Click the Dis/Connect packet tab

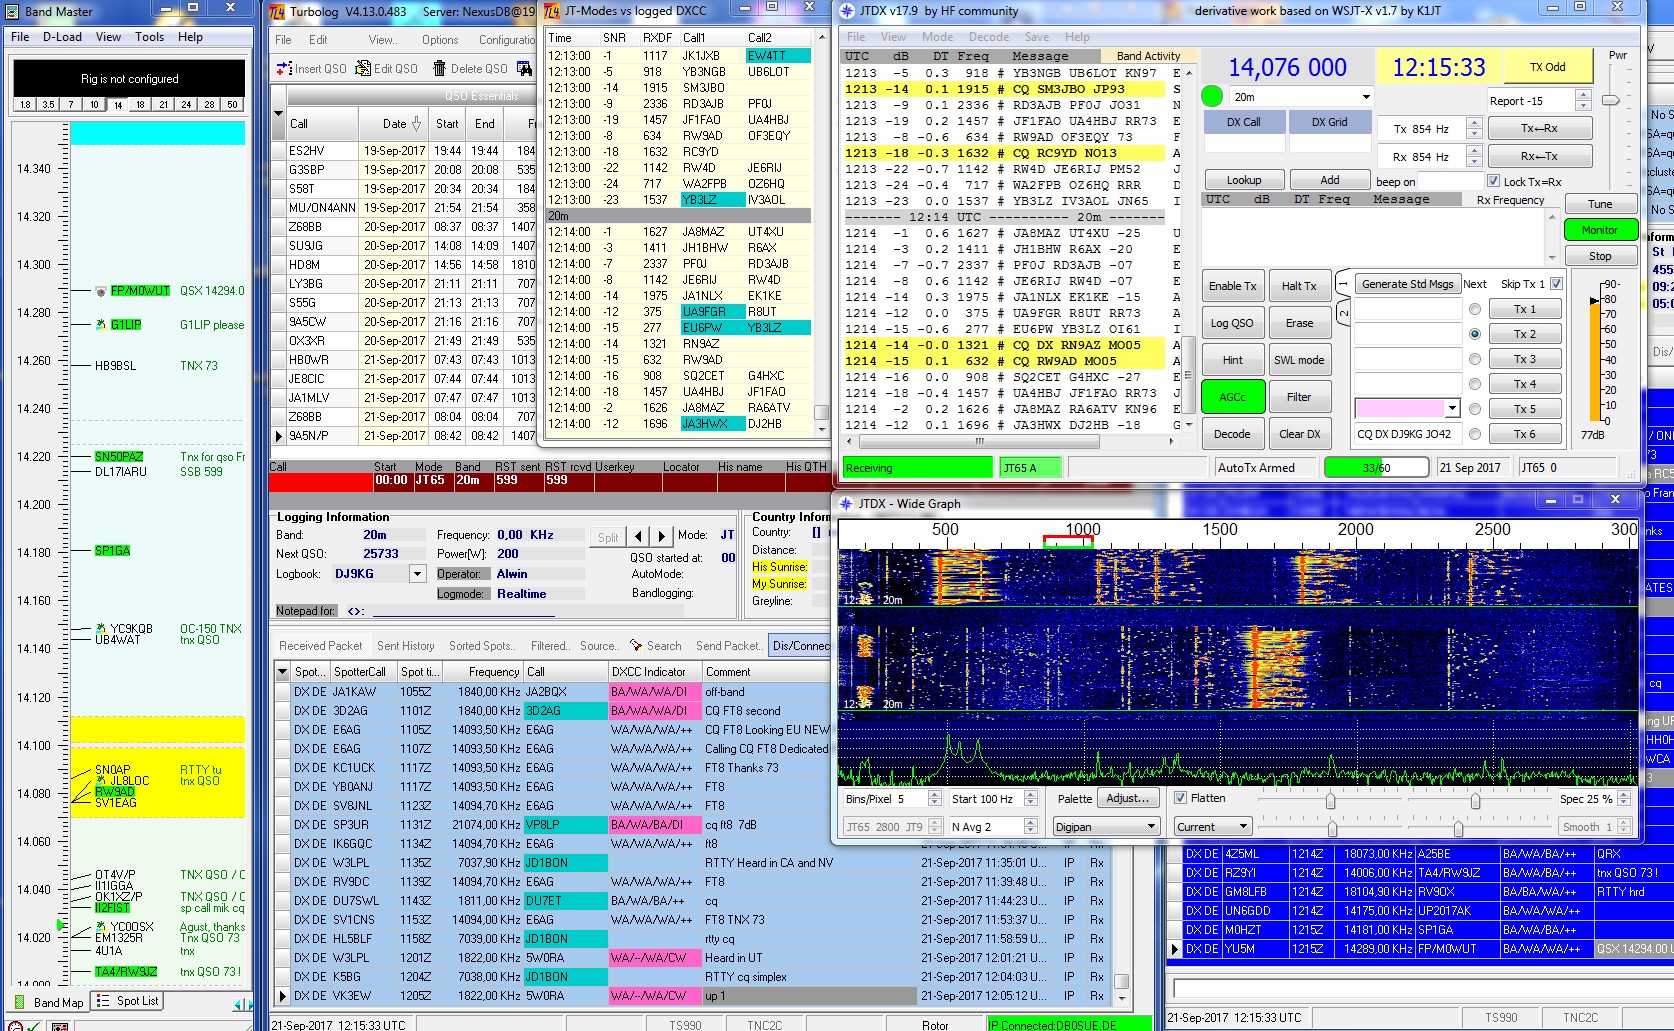(x=800, y=646)
